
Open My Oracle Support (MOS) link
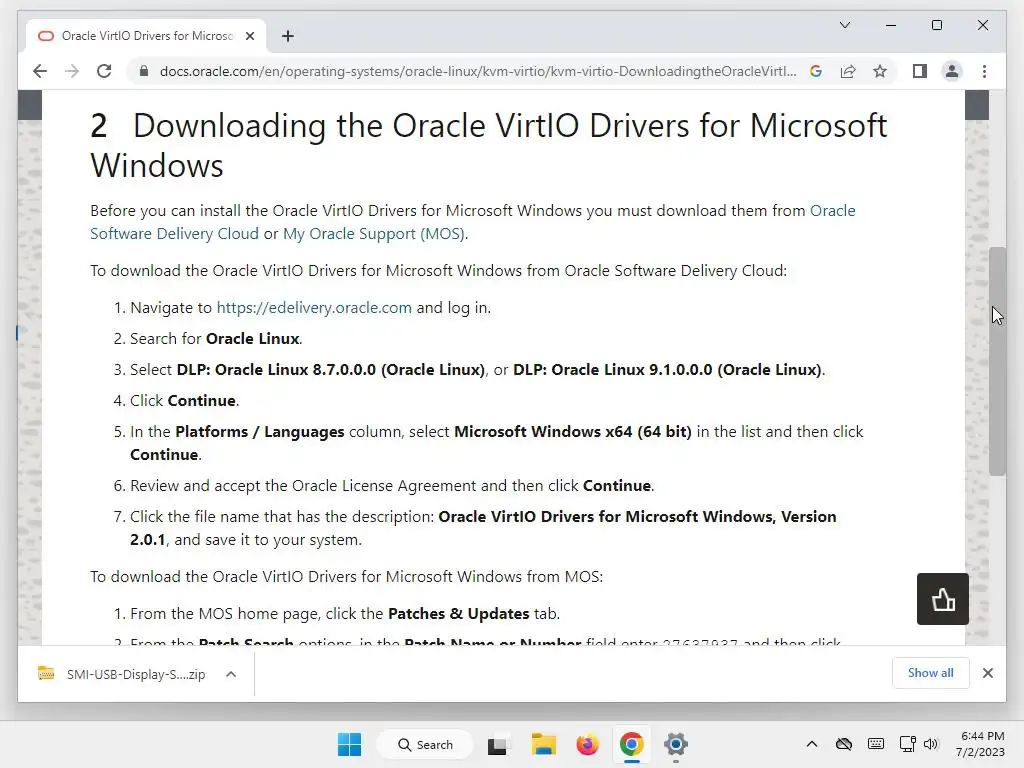pyautogui.click(x=374, y=234)
